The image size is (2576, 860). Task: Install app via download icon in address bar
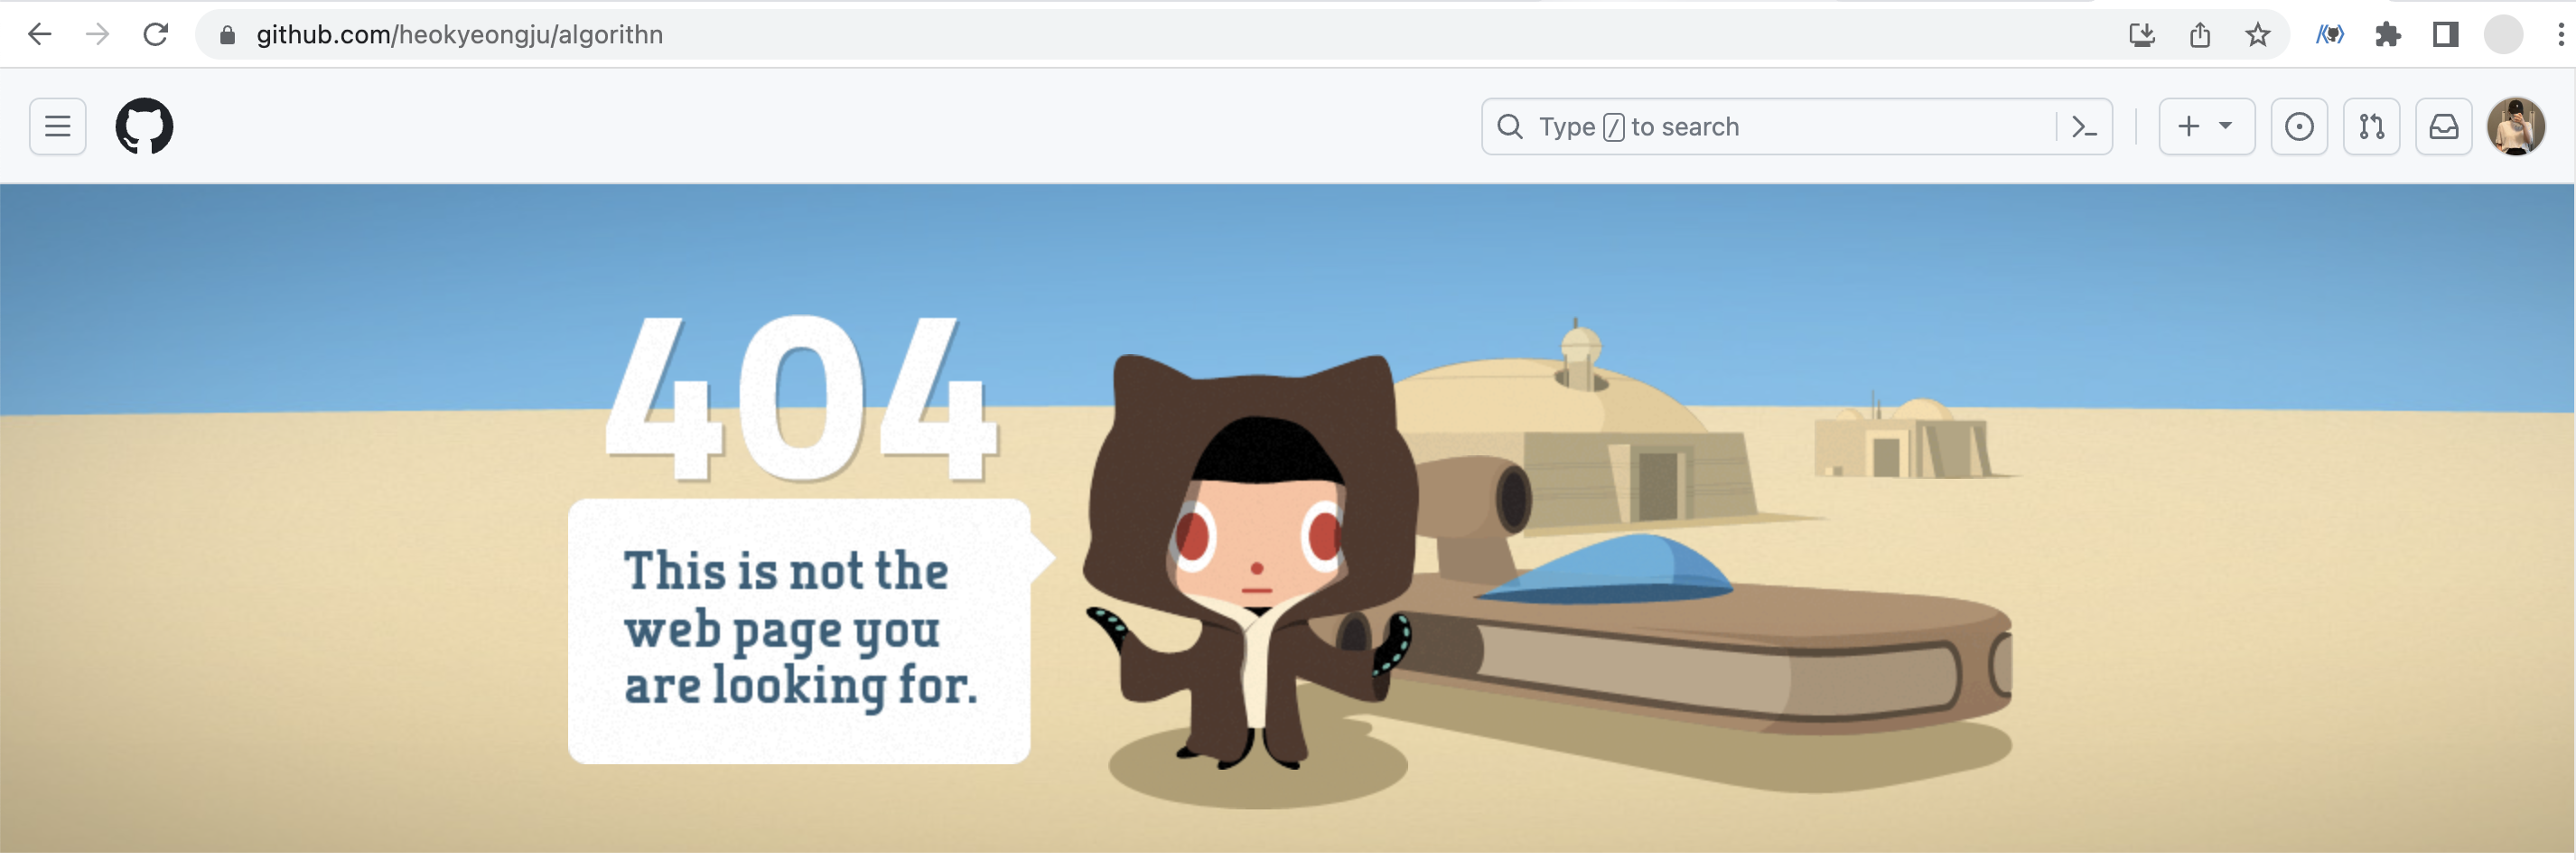coord(2141,36)
